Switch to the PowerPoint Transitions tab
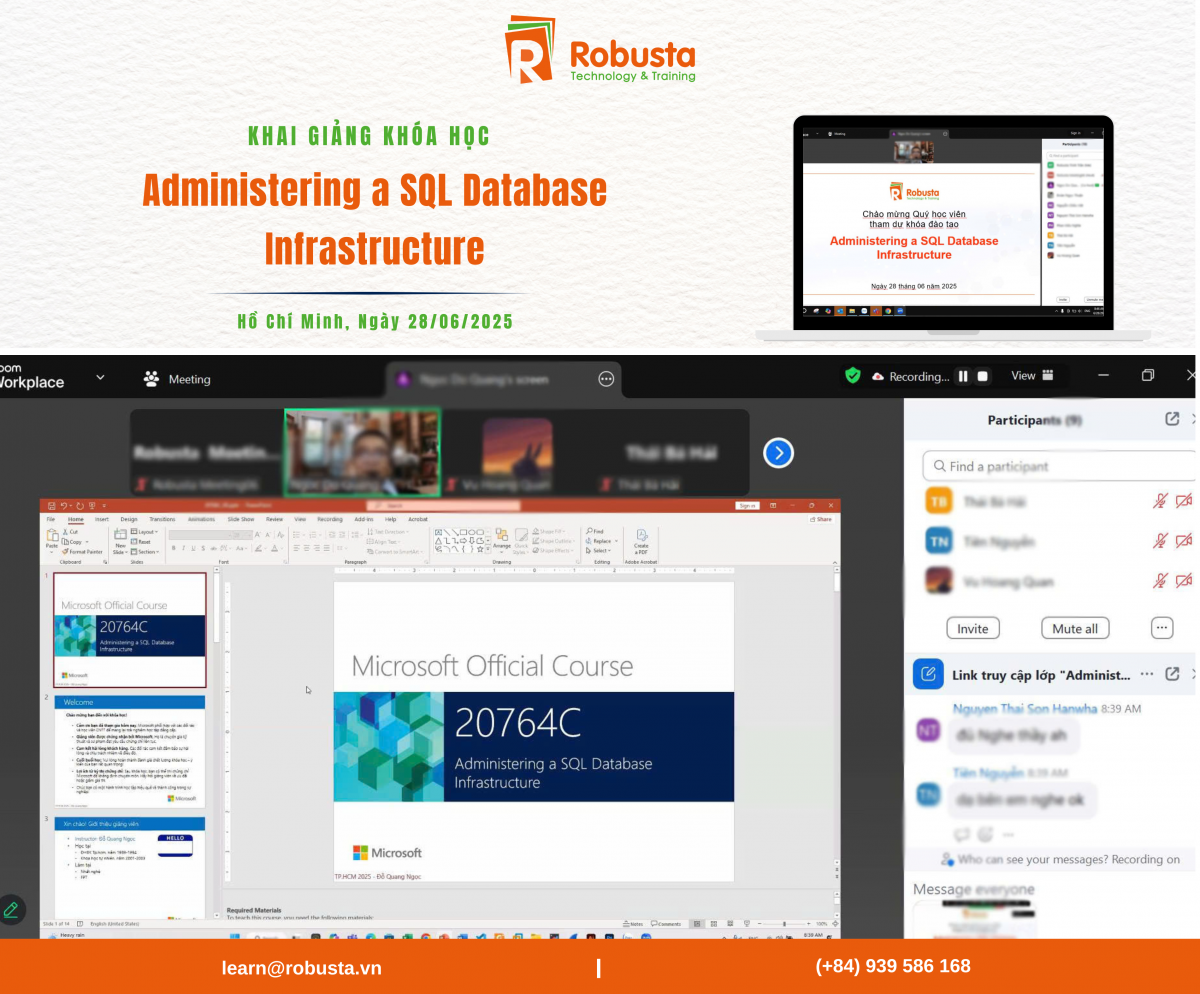1200x994 pixels. 162,519
